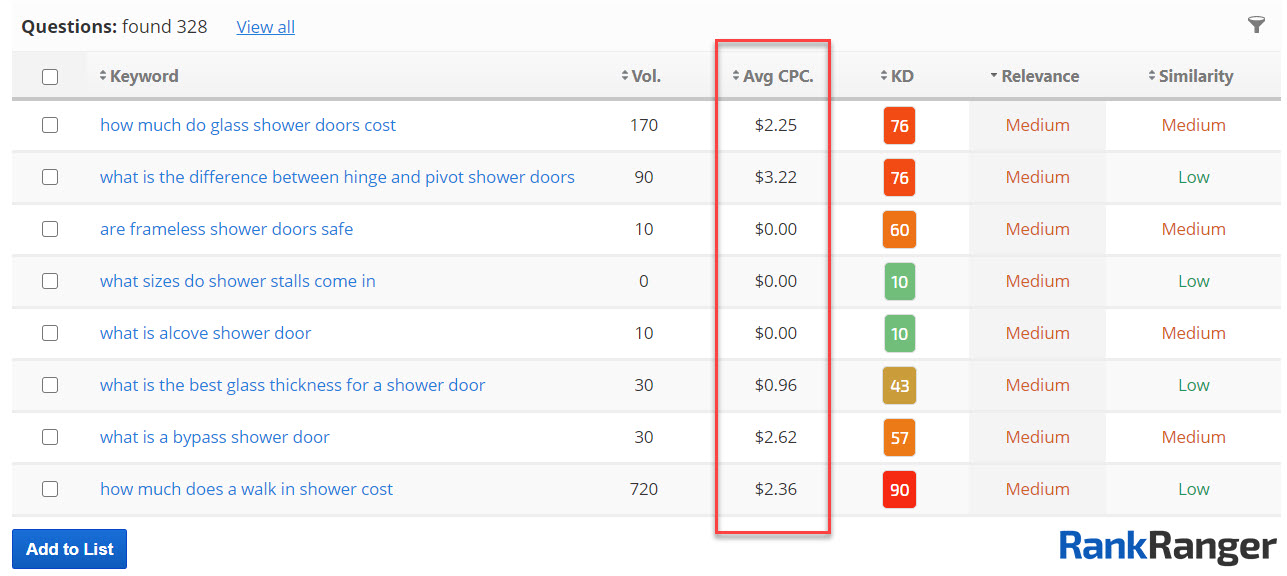Check the box for alcove shower door
Screen dimensions: 1287x576
pos(50,333)
